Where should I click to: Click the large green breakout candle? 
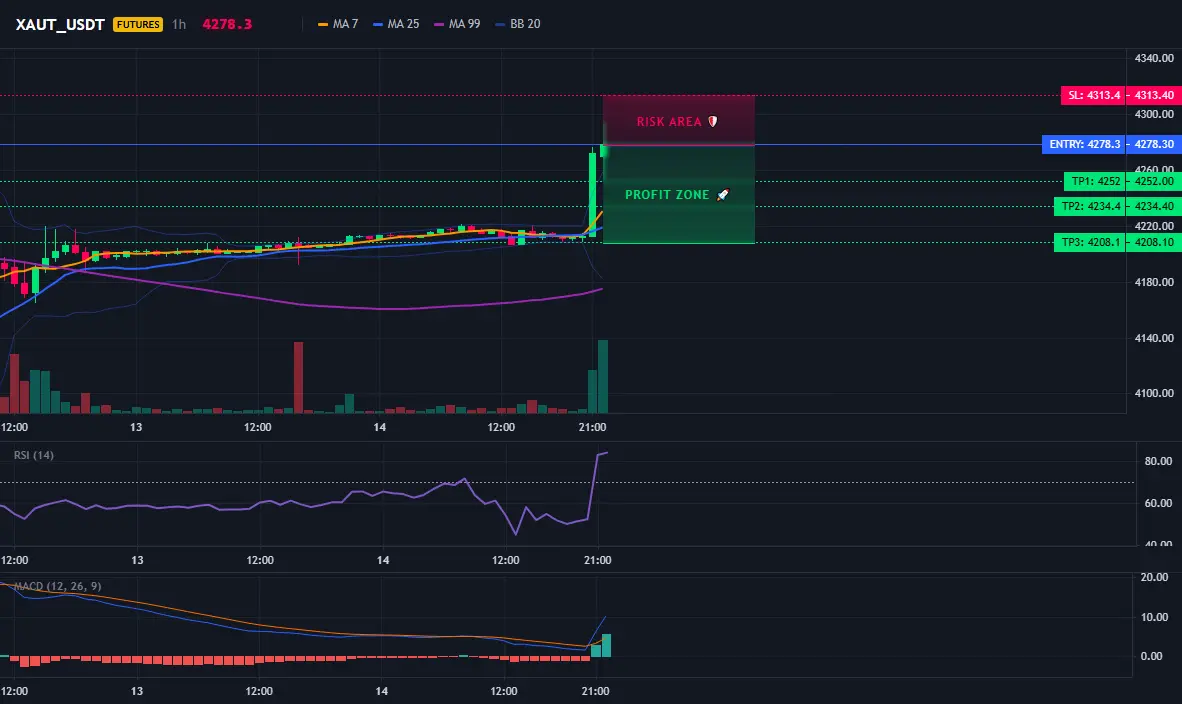(593, 194)
